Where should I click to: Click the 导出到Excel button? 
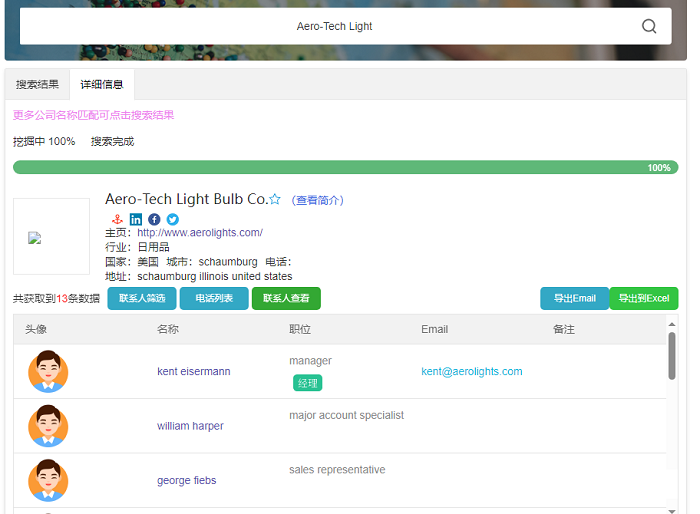coord(644,298)
